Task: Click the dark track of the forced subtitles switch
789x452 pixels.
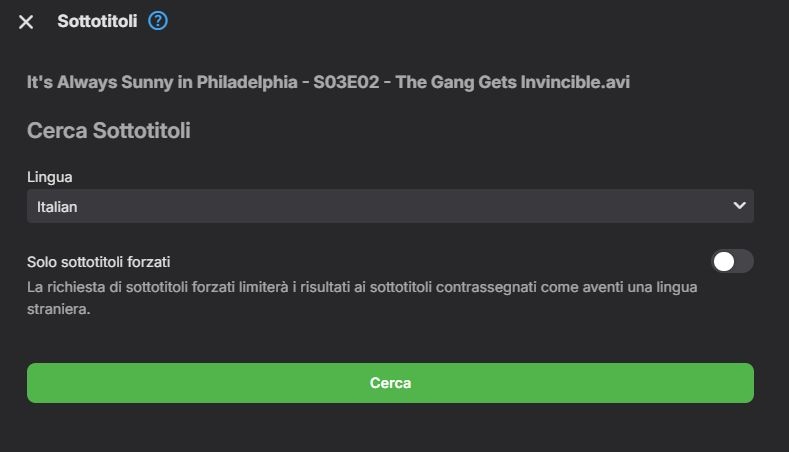Action: 744,261
